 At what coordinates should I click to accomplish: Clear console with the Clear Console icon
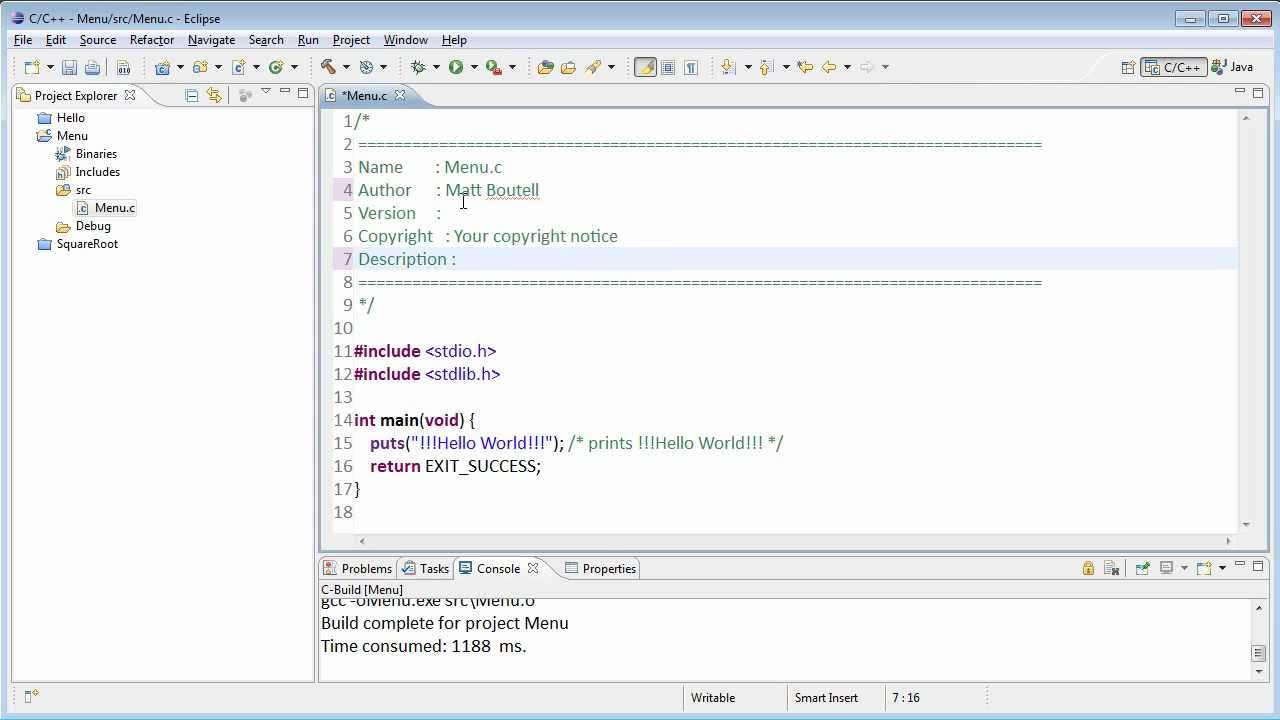(1111, 568)
